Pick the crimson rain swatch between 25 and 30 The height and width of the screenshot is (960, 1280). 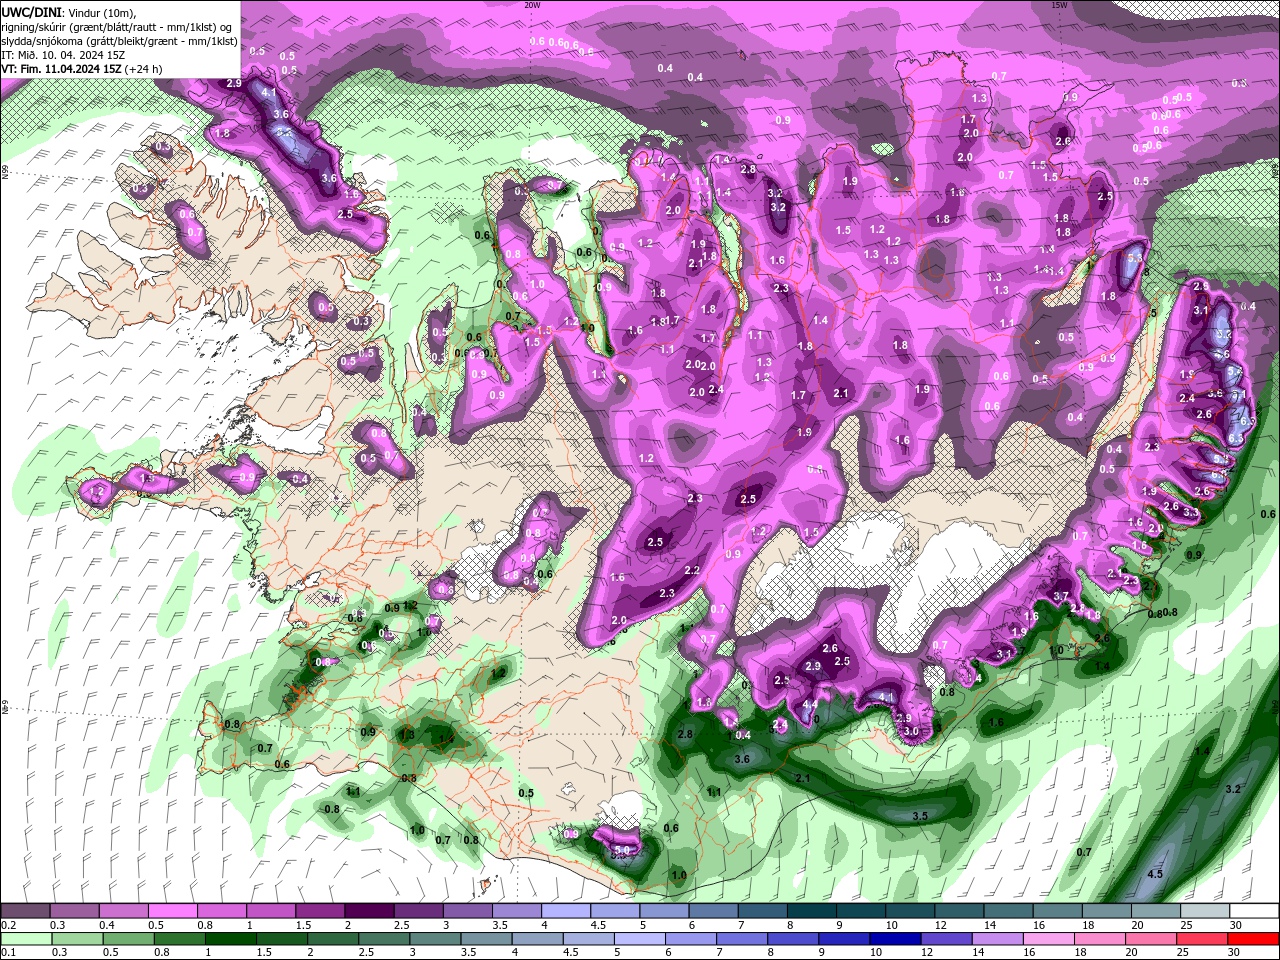click(1203, 939)
